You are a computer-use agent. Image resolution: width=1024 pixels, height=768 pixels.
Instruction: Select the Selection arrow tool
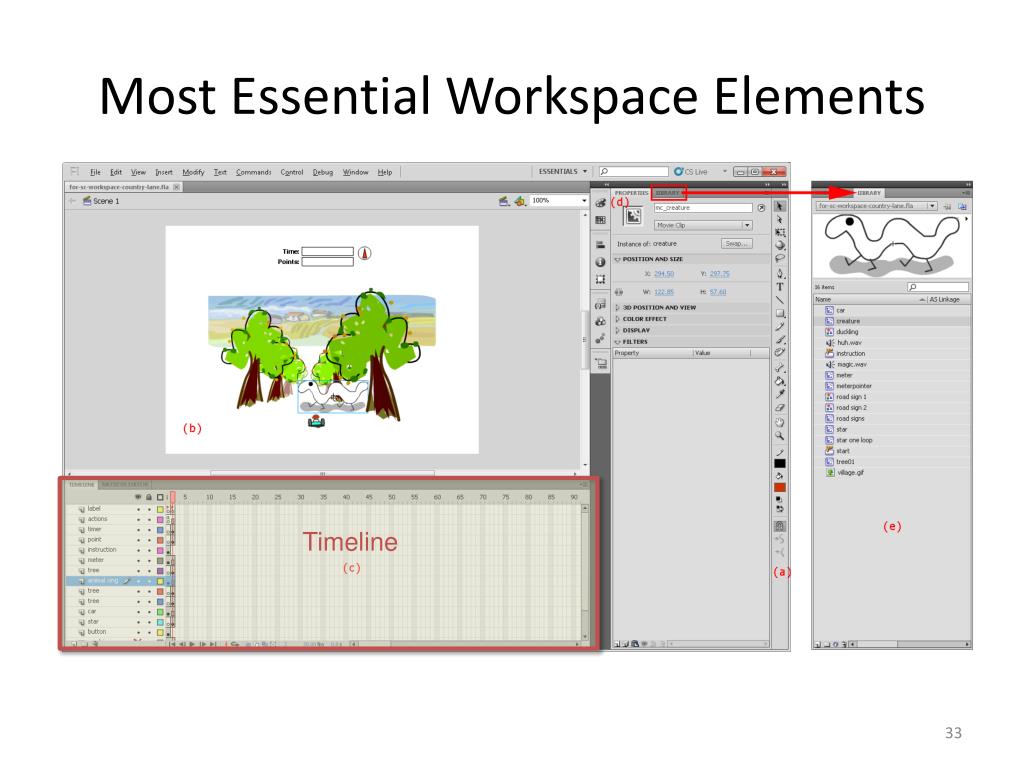[779, 206]
